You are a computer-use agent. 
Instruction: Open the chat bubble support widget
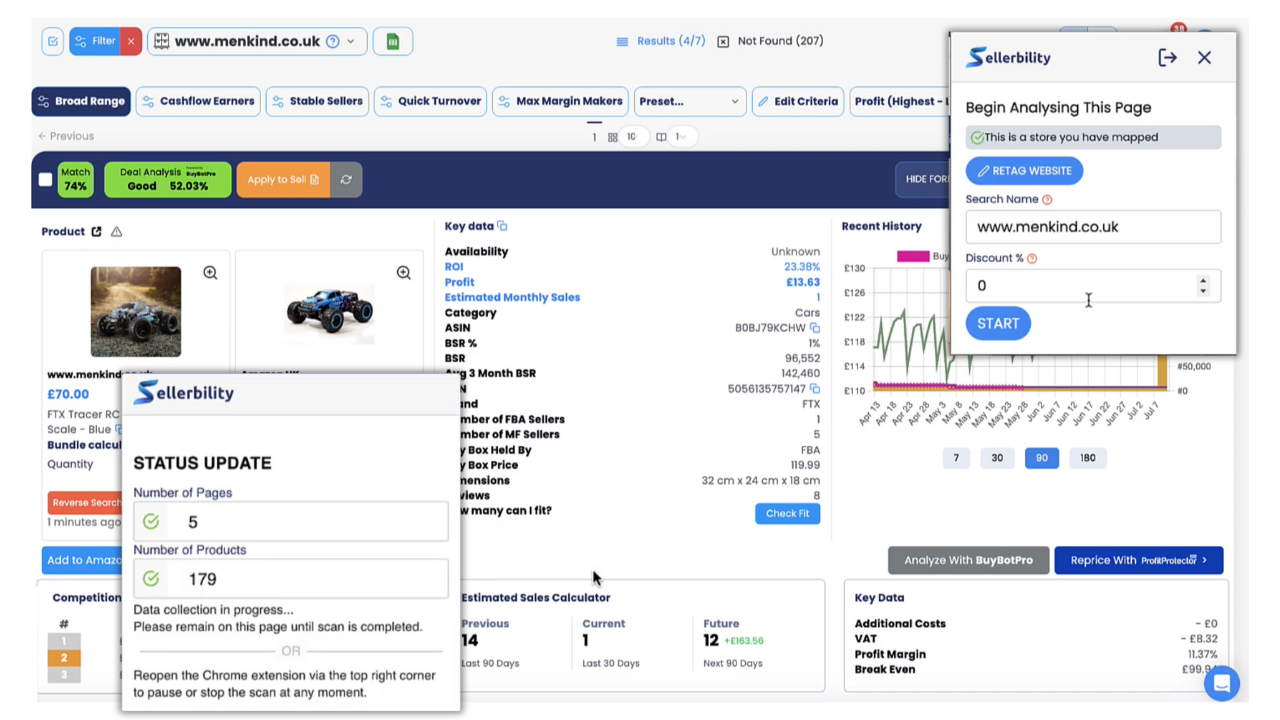[x=1221, y=684]
